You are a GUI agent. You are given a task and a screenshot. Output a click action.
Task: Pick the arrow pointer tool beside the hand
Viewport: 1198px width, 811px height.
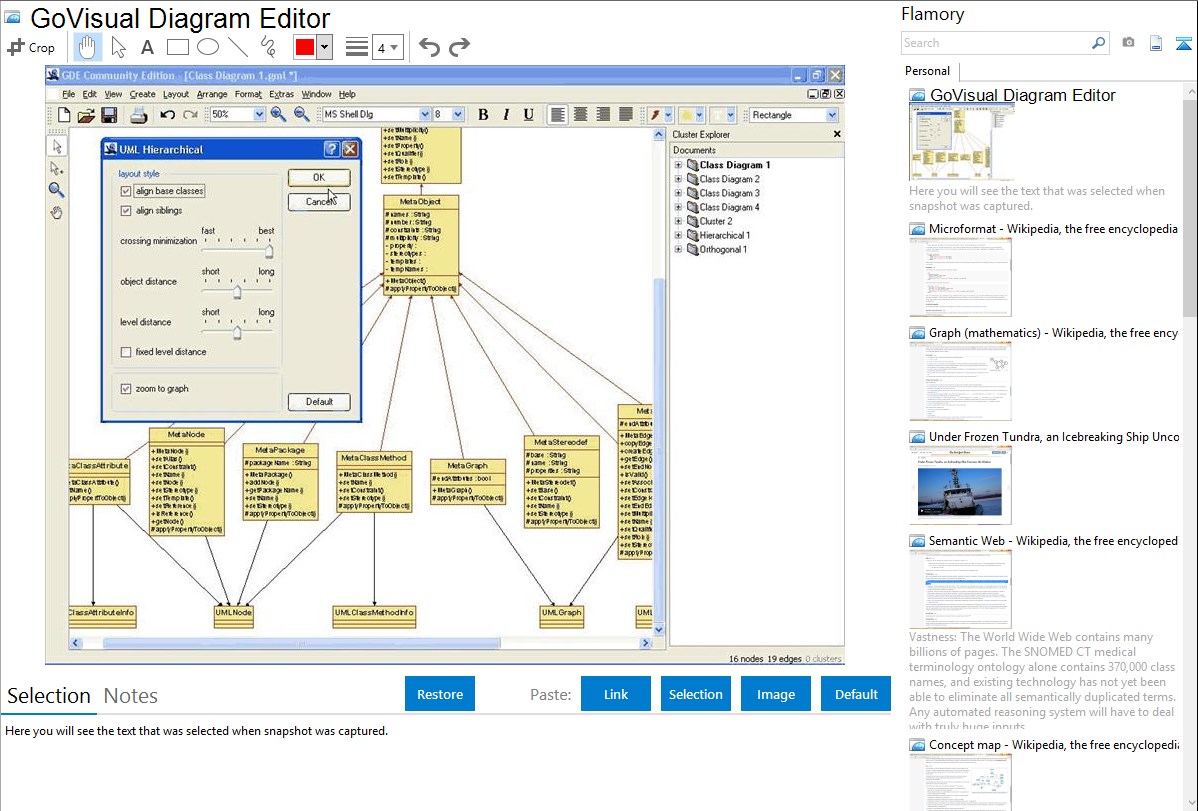pos(118,47)
